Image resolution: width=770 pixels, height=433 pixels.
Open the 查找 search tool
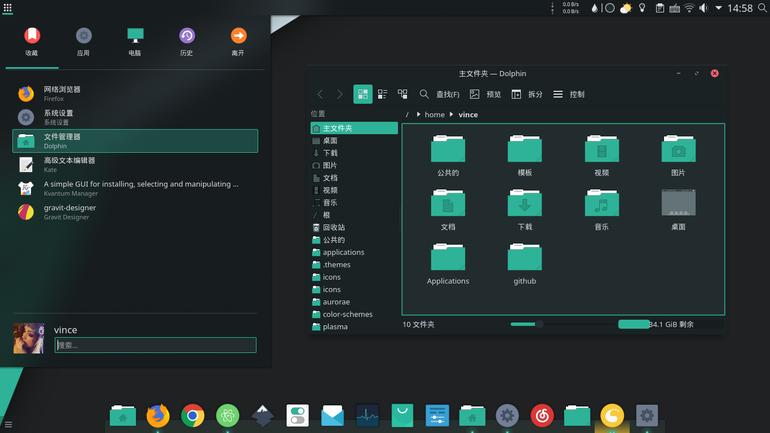click(x=439, y=94)
